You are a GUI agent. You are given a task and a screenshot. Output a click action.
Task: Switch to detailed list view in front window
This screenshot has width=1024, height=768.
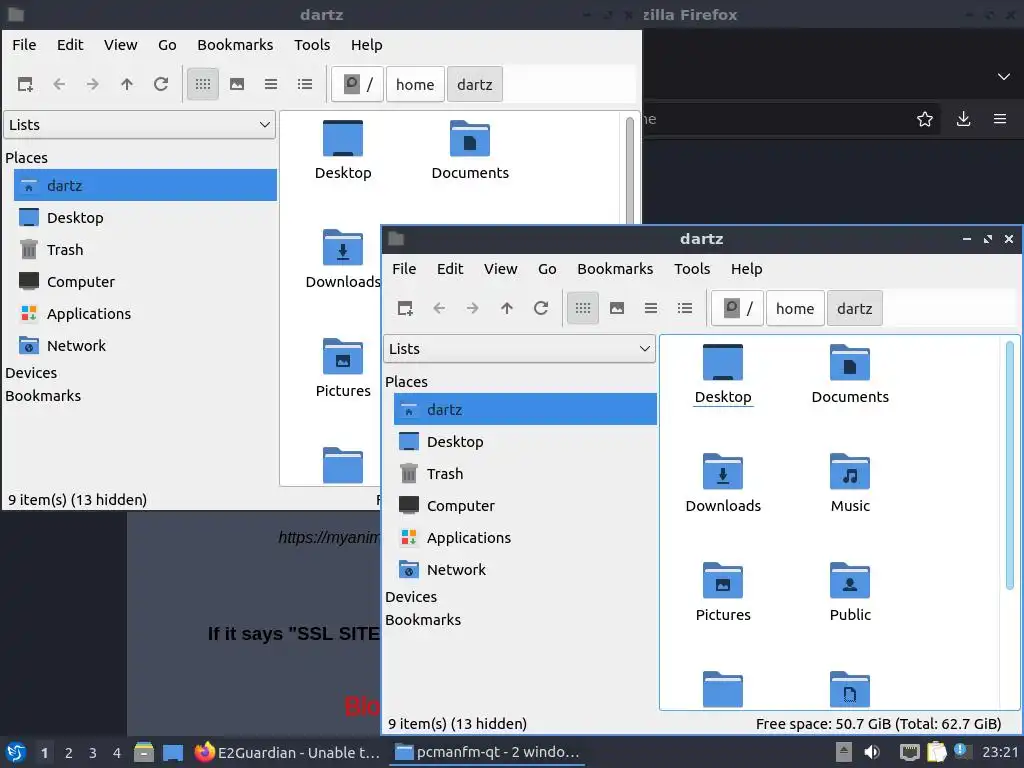point(685,308)
